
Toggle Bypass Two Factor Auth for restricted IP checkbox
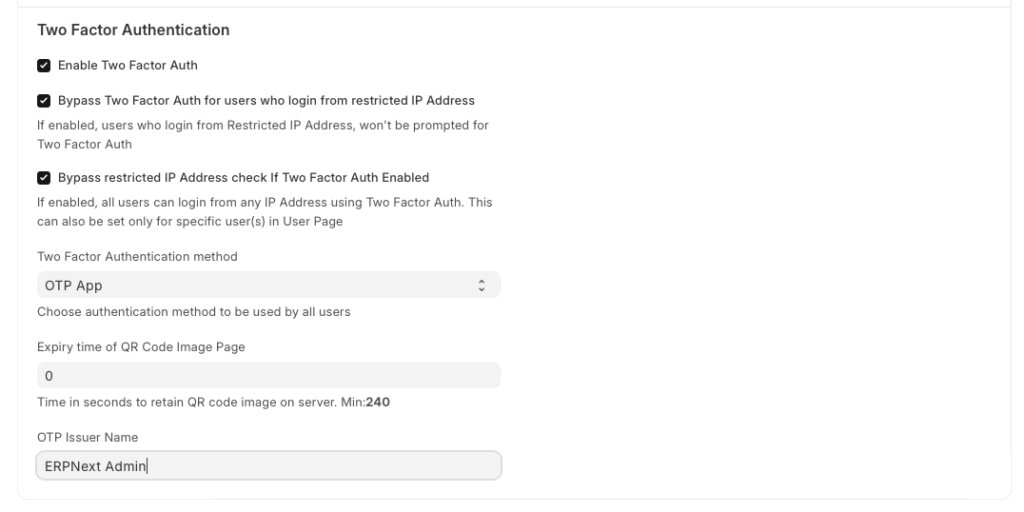[x=43, y=101]
